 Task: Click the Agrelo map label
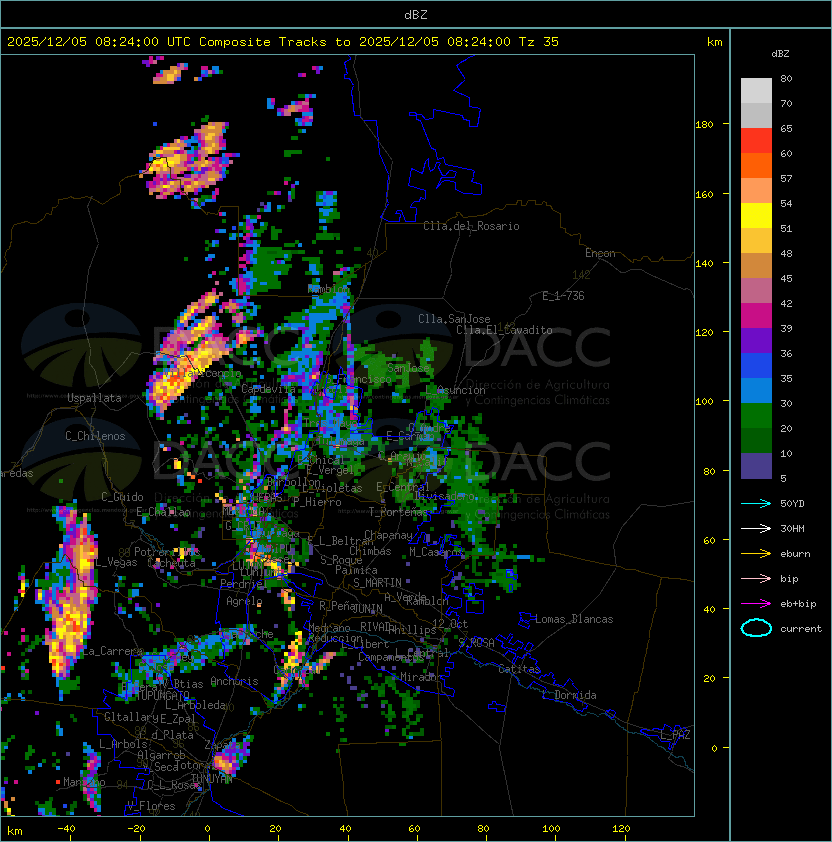pyautogui.click(x=244, y=601)
